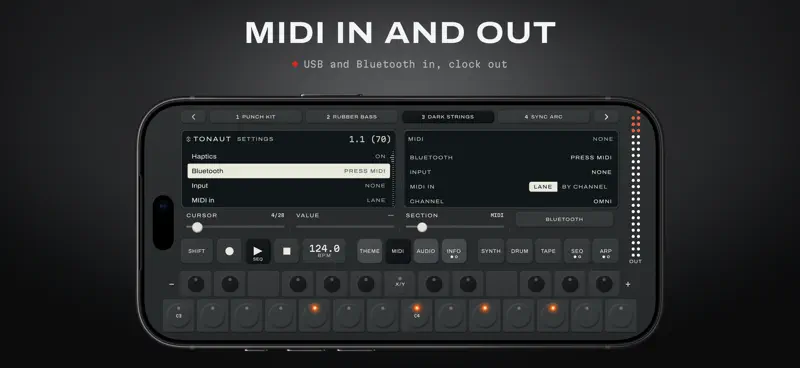Click the settings list scrollbar
800x368 pixels.
[392, 179]
